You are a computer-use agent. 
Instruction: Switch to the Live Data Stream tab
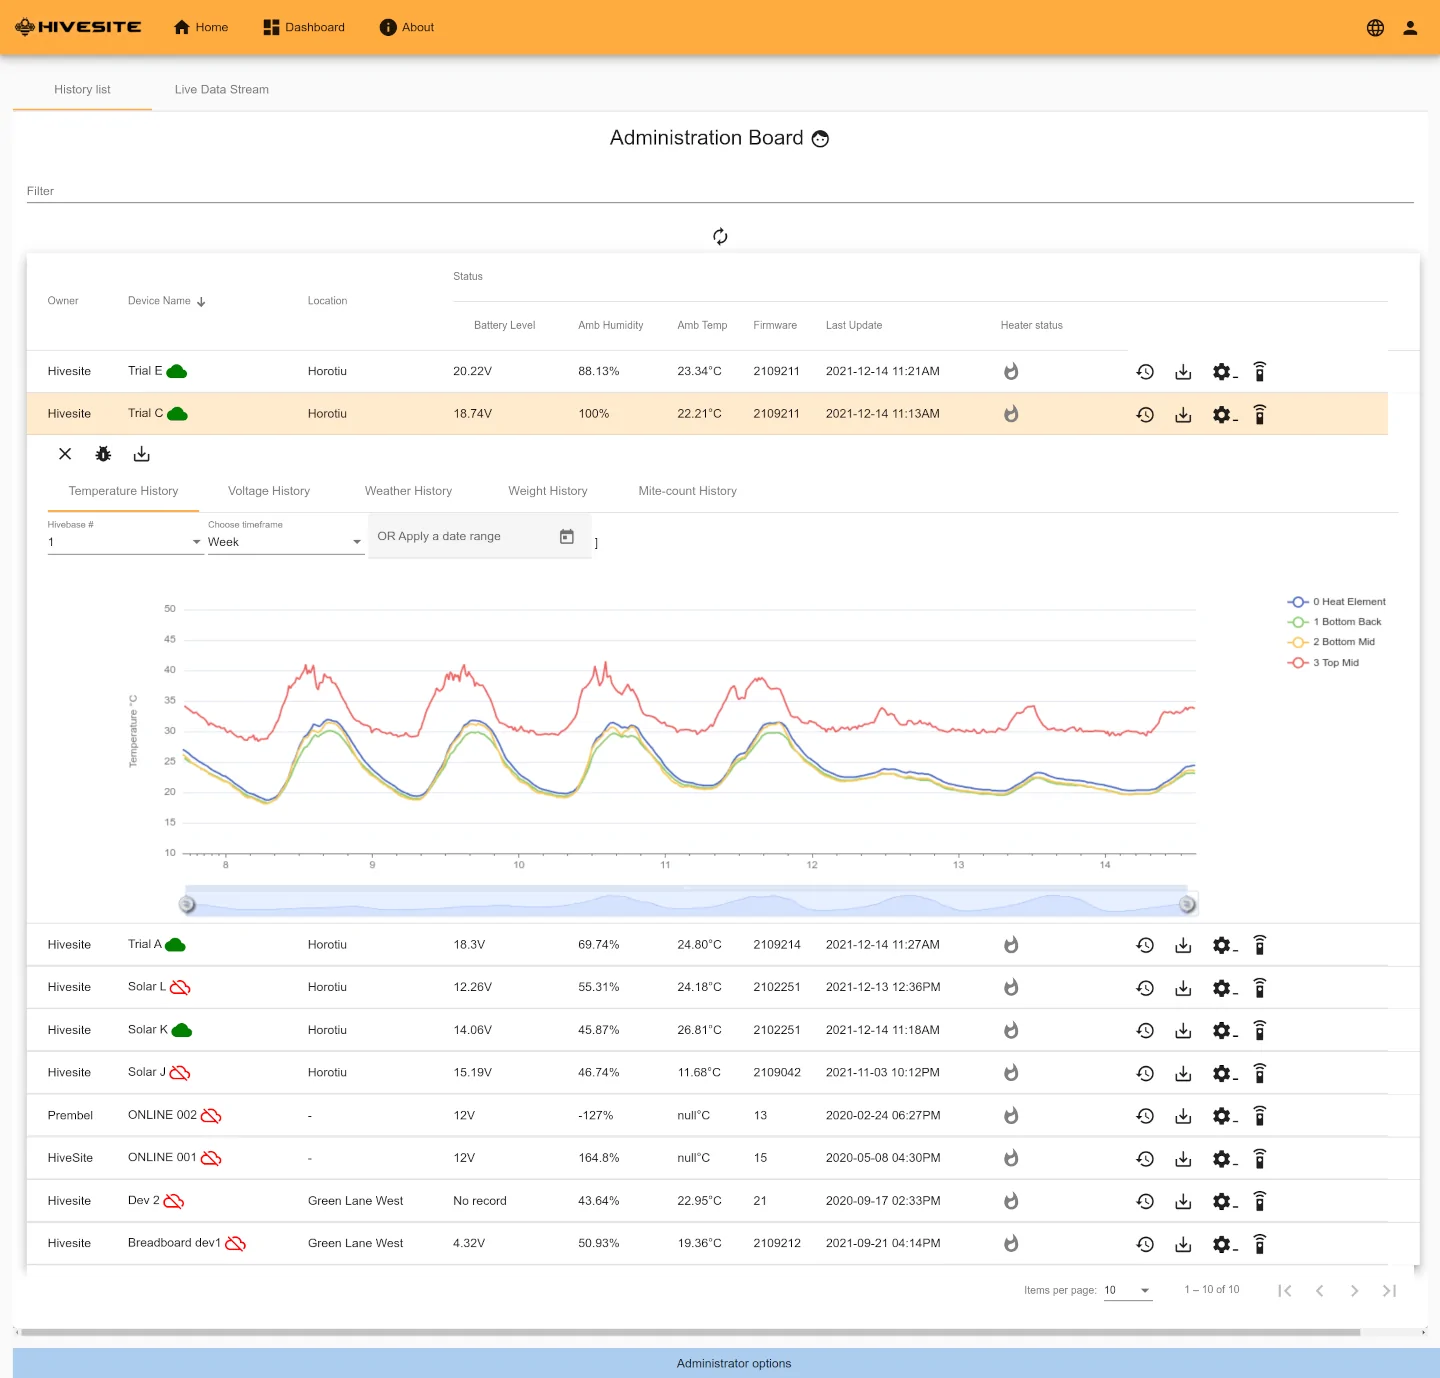click(222, 90)
